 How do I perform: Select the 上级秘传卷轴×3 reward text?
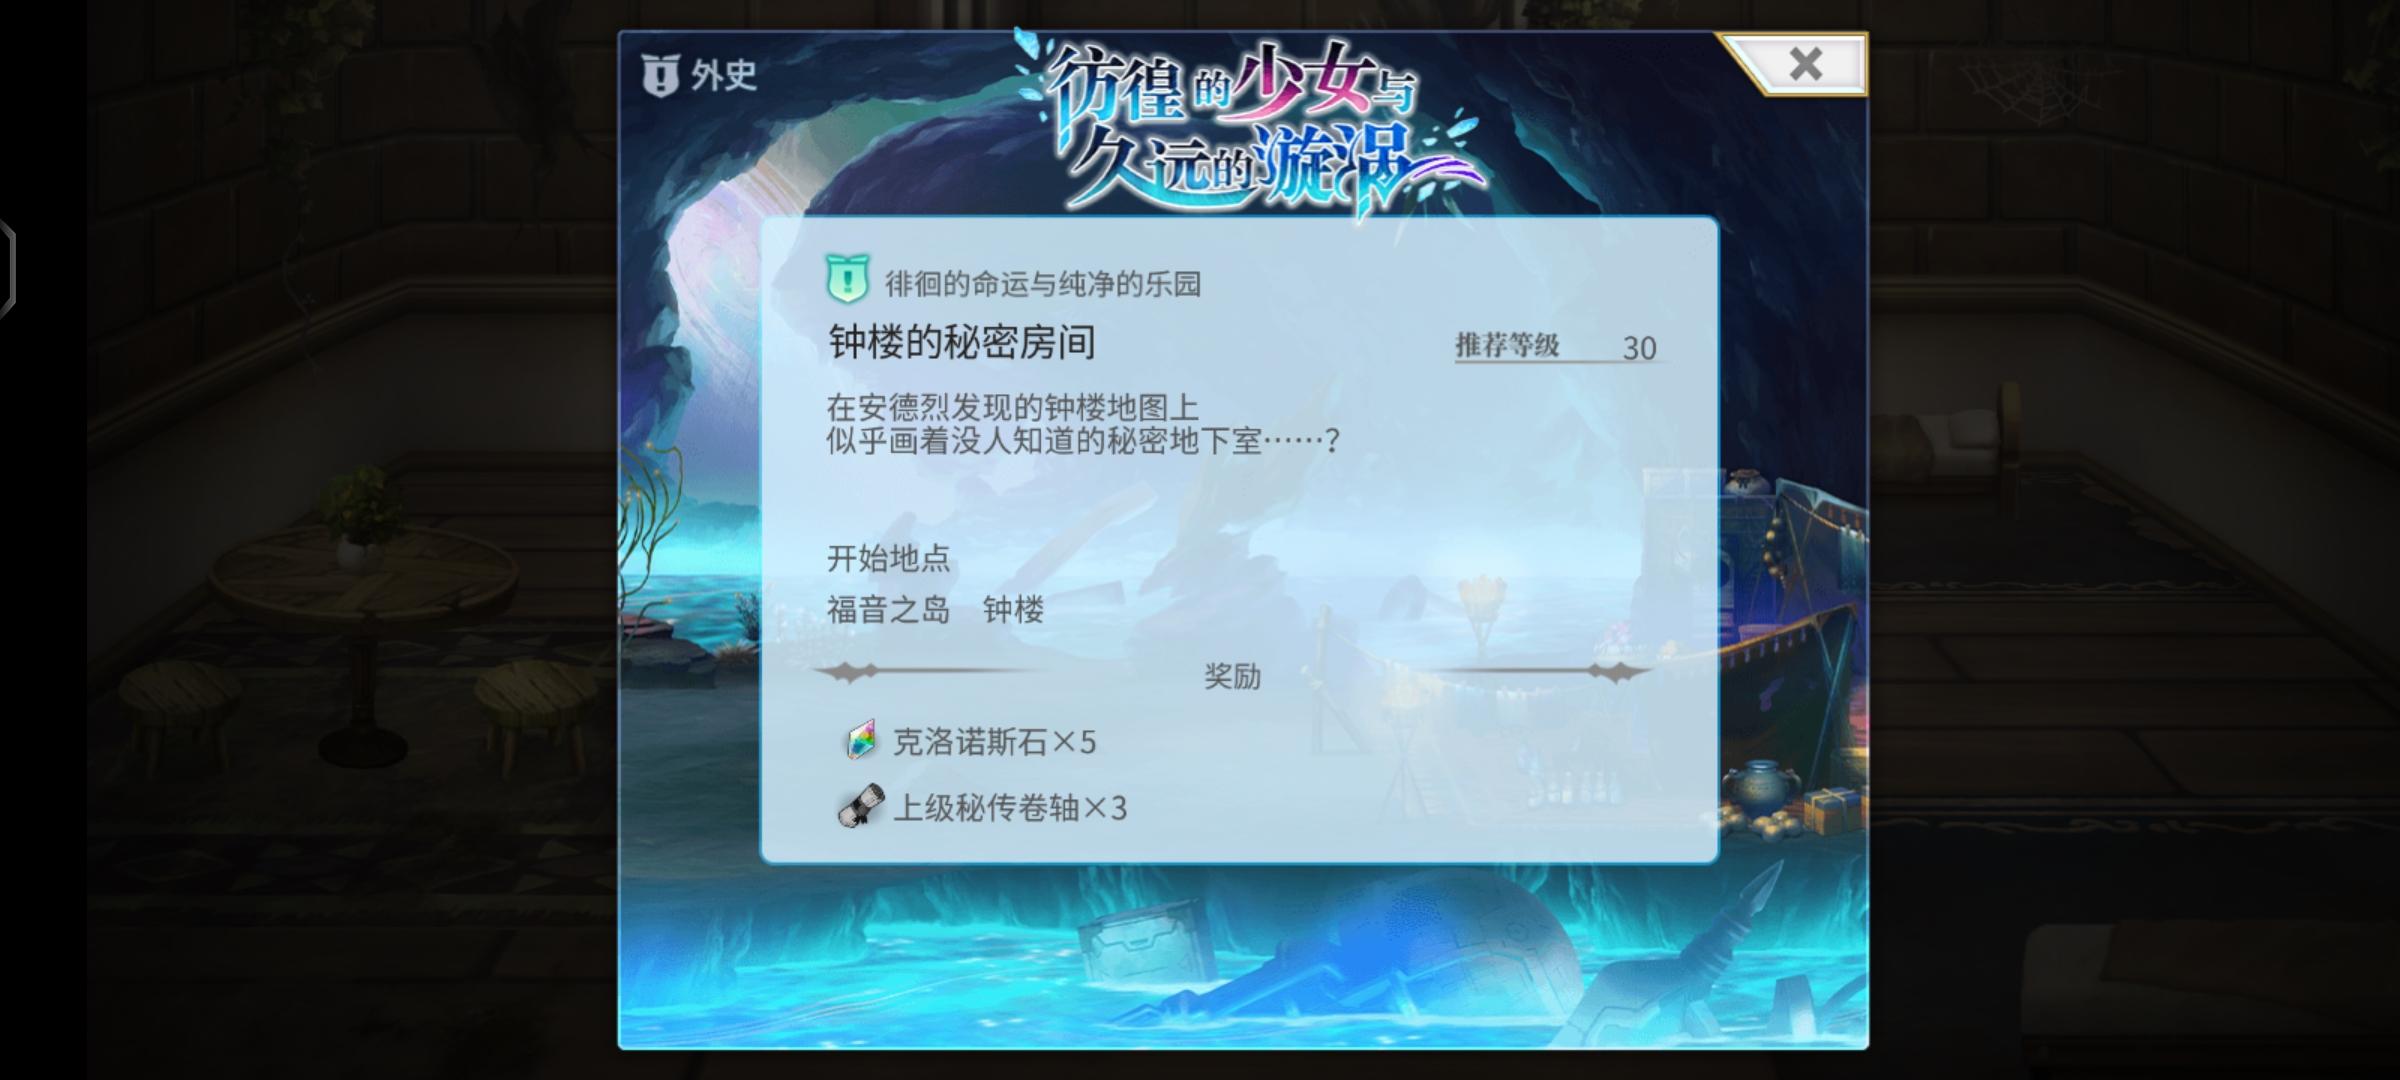pos(1010,808)
